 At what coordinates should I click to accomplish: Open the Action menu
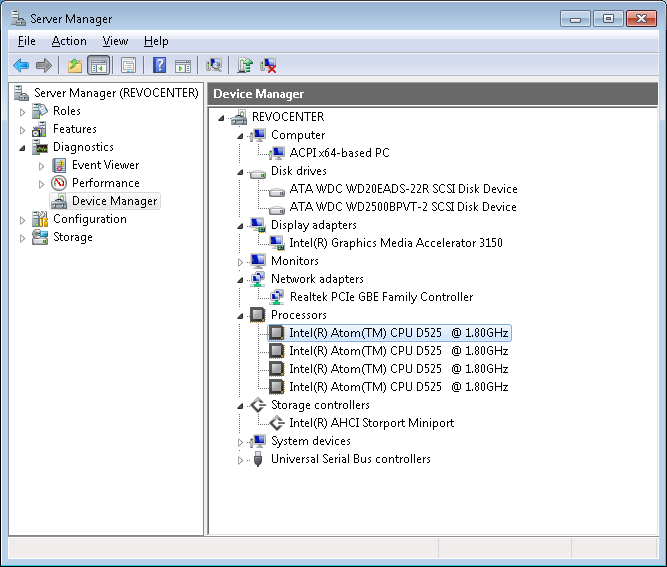69,41
